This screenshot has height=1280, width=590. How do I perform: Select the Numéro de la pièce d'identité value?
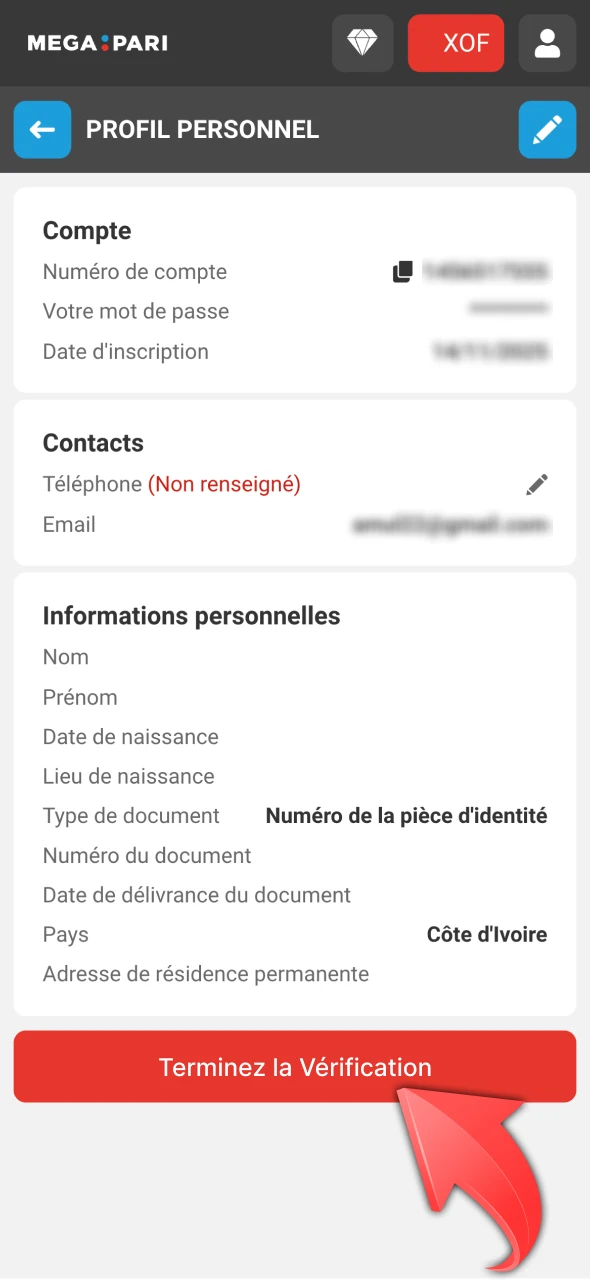(406, 815)
